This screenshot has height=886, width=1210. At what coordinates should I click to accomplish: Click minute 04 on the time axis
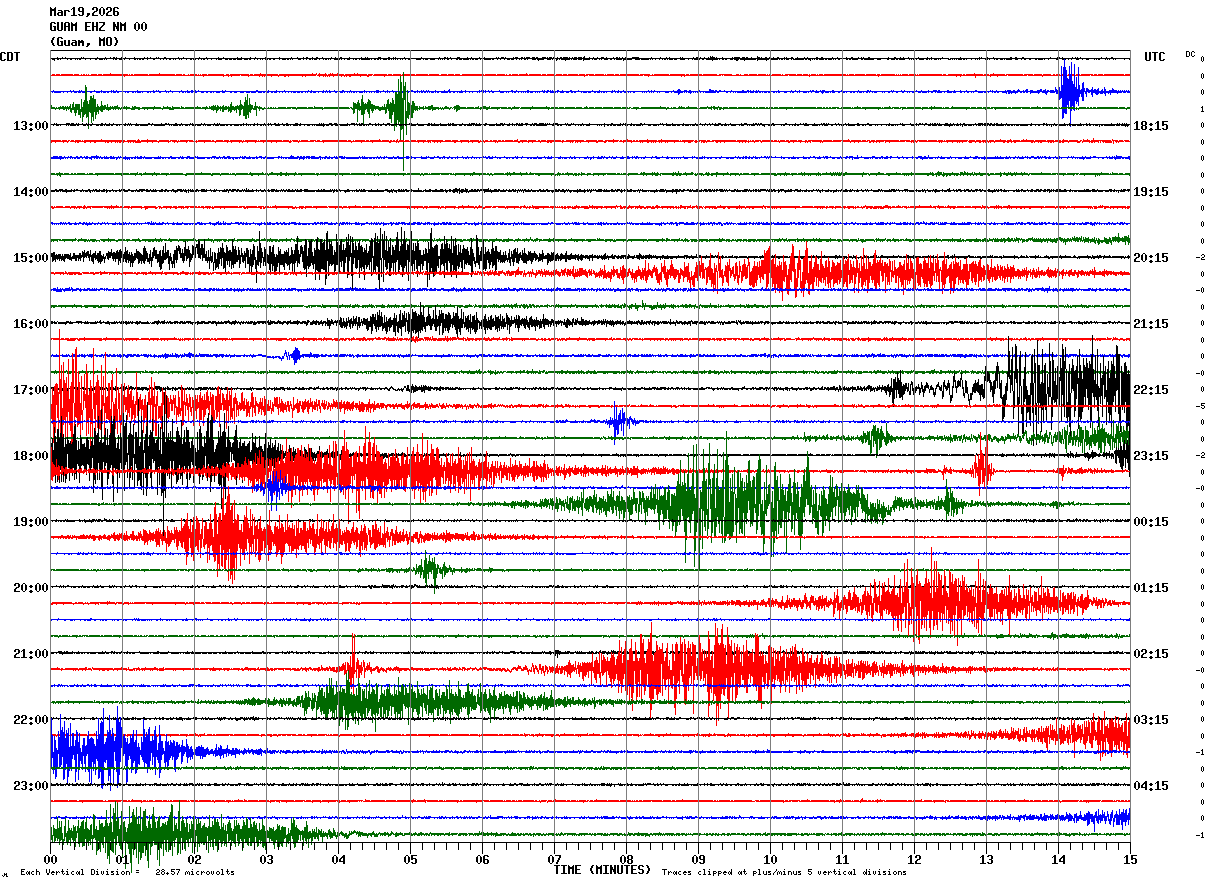339,860
